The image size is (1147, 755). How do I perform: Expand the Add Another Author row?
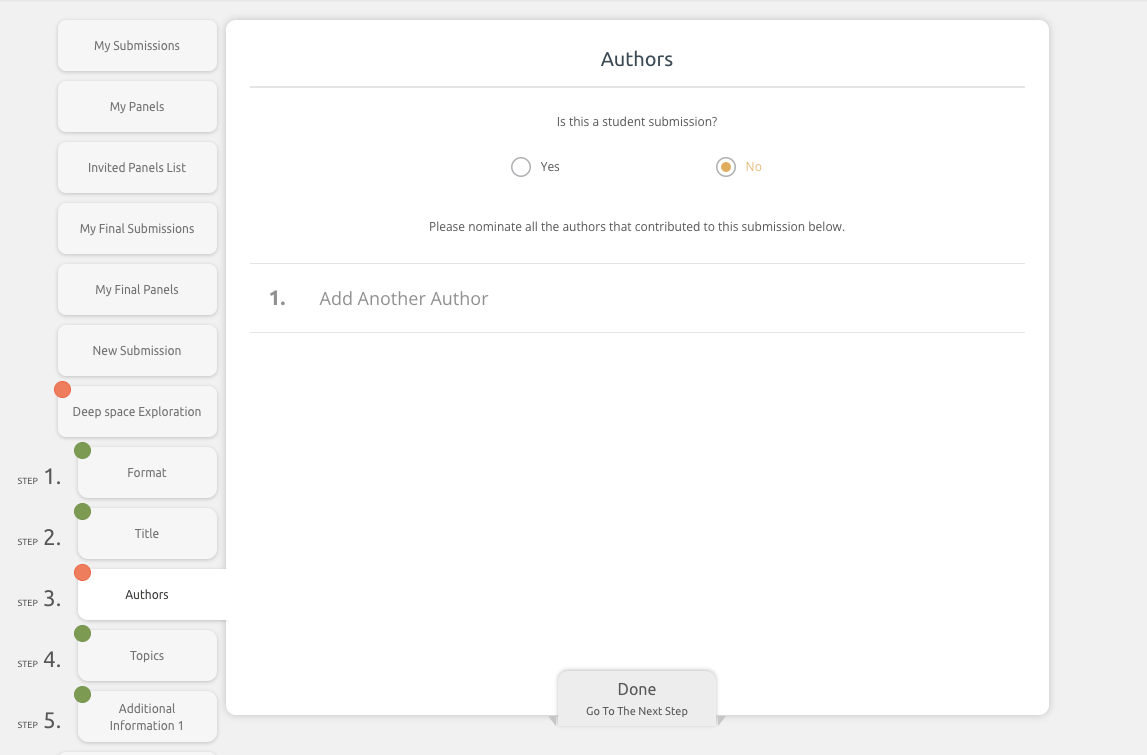[403, 299]
